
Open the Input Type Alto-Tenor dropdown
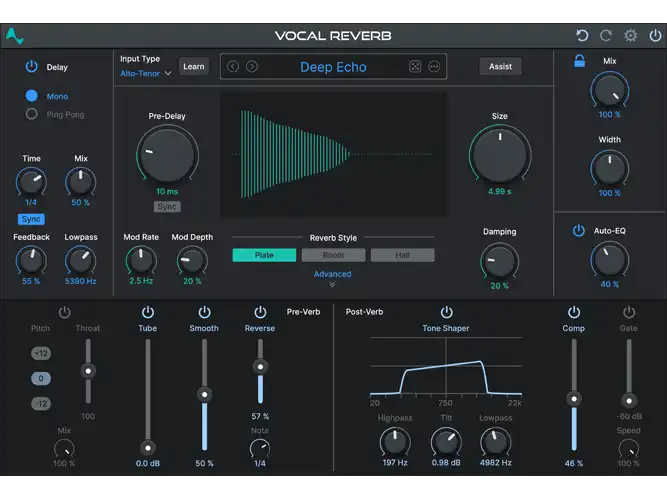click(145, 73)
